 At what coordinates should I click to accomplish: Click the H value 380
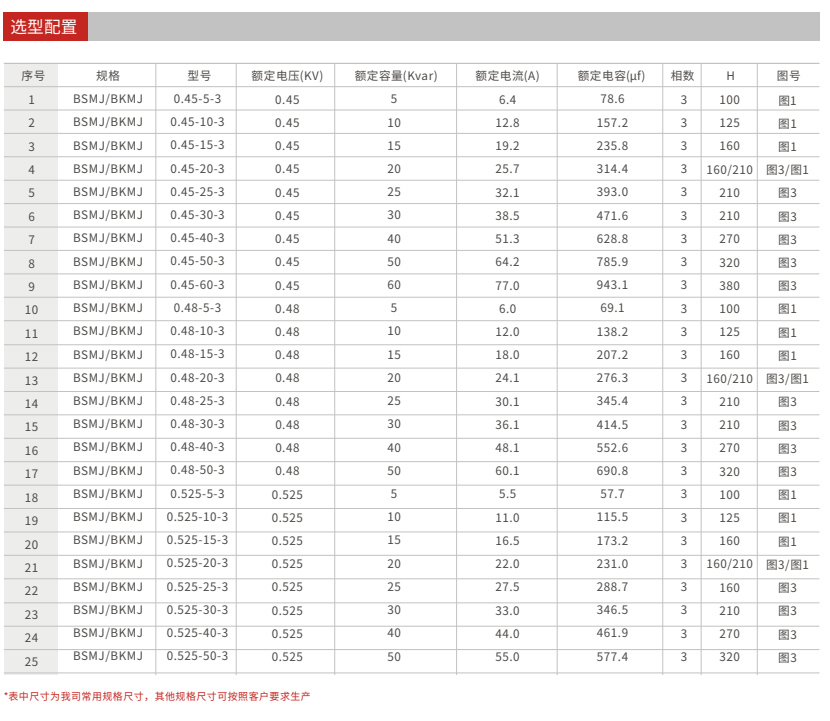(730, 286)
